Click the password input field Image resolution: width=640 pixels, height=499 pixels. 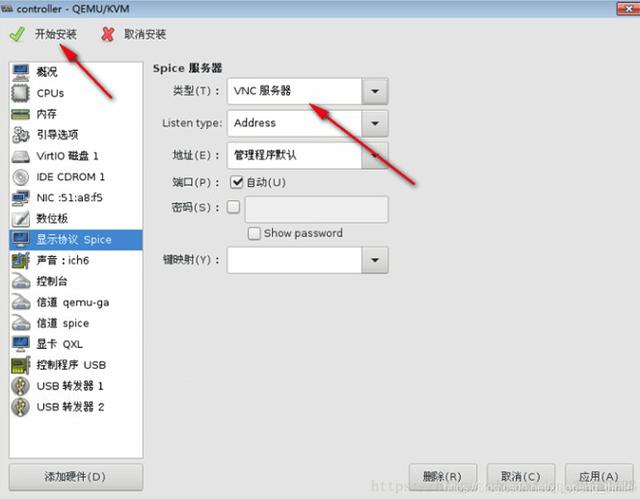(317, 209)
